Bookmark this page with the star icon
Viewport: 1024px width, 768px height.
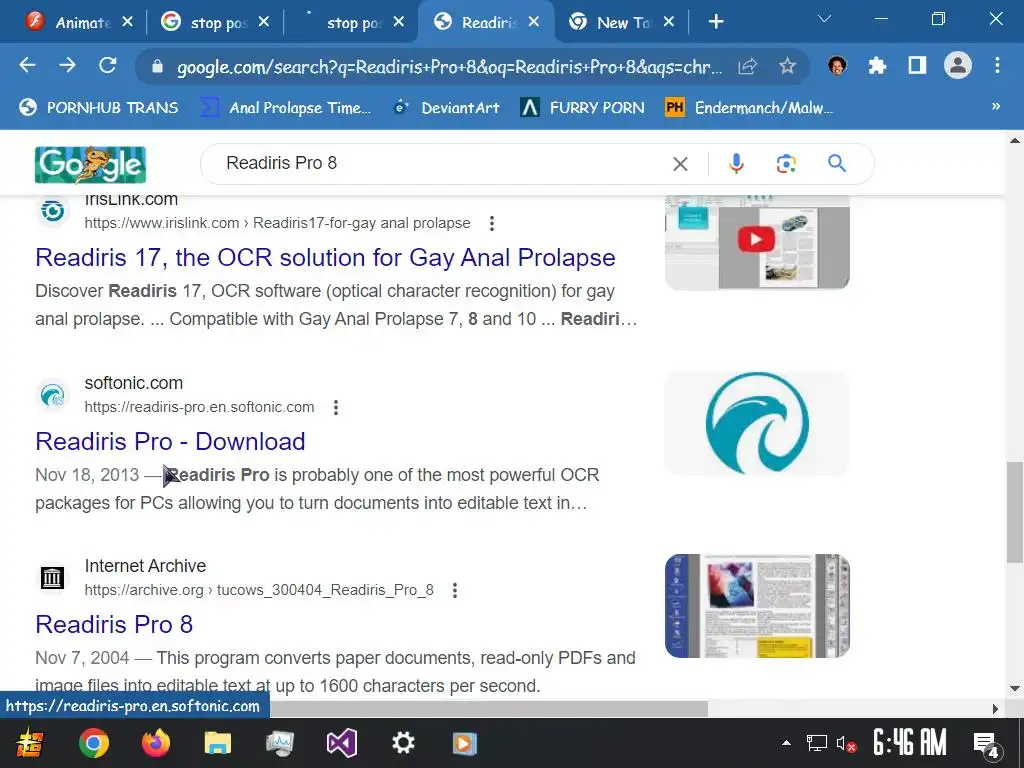(787, 66)
